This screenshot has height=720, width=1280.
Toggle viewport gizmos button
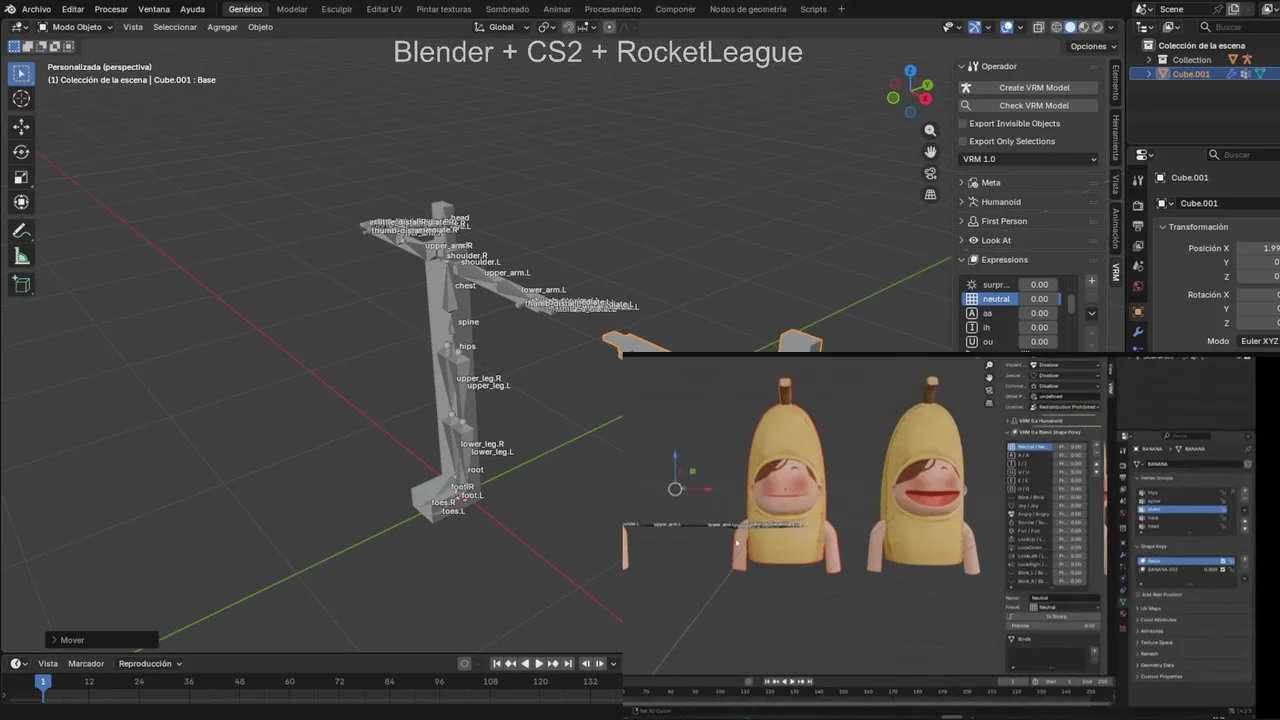975,27
